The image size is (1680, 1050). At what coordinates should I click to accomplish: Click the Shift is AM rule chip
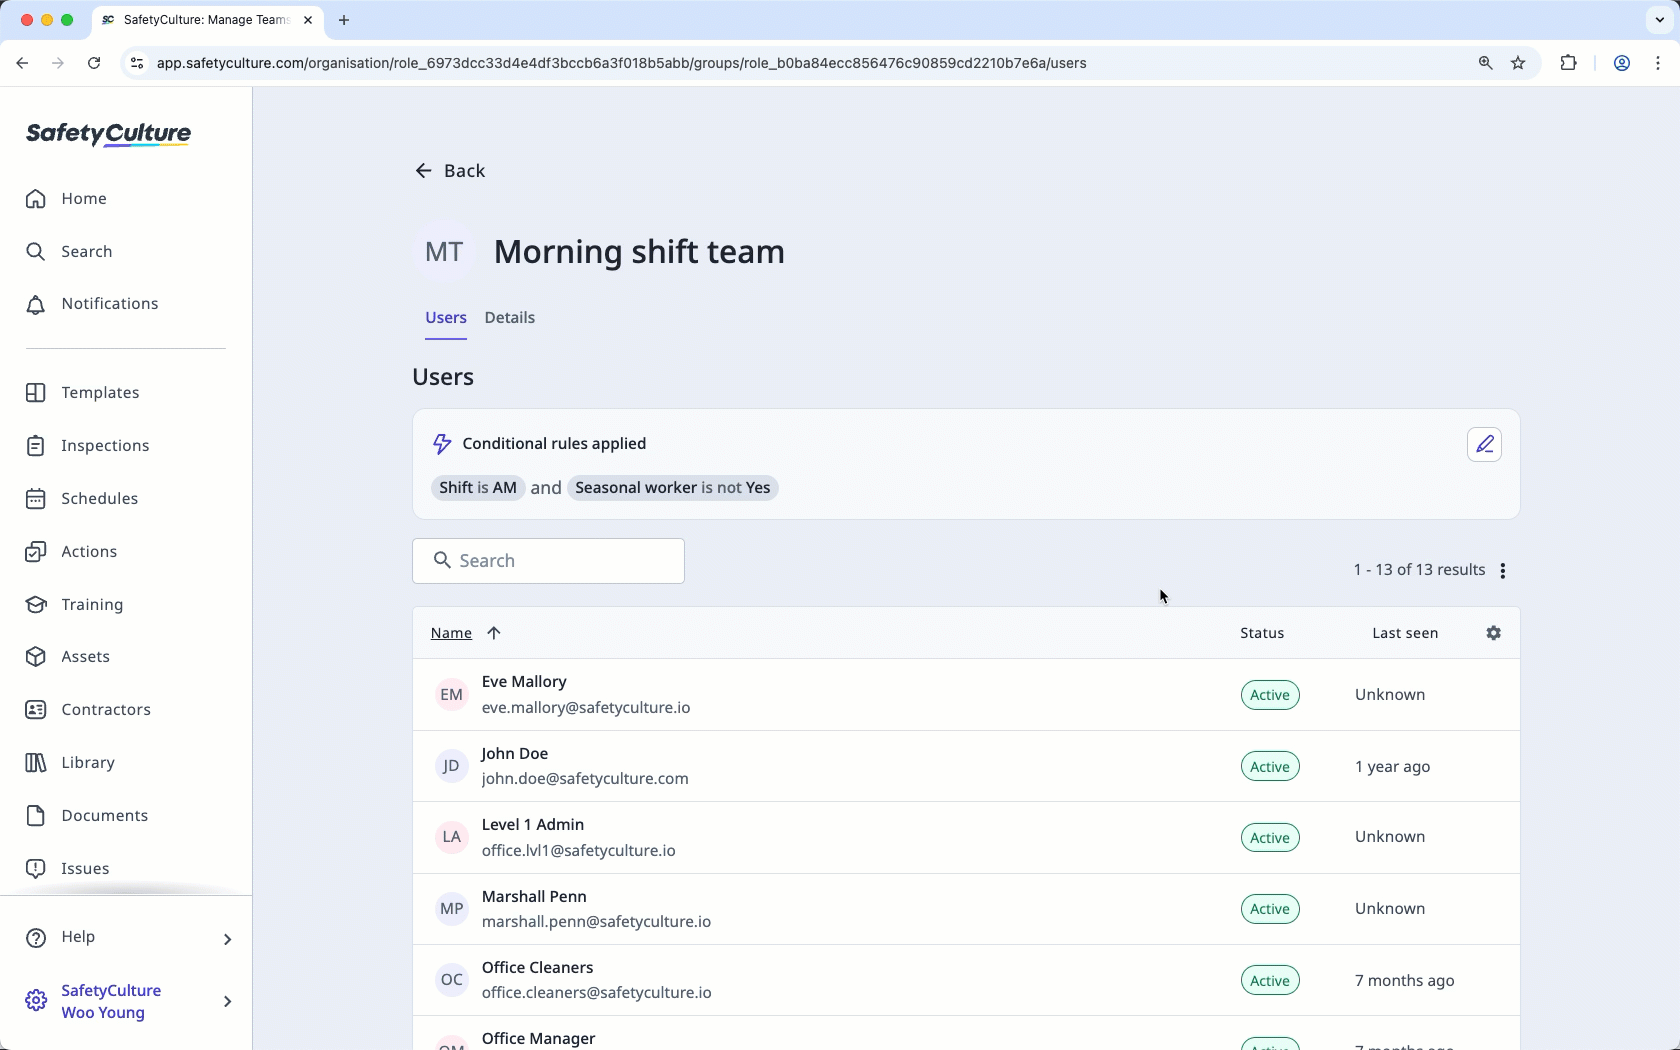click(478, 488)
